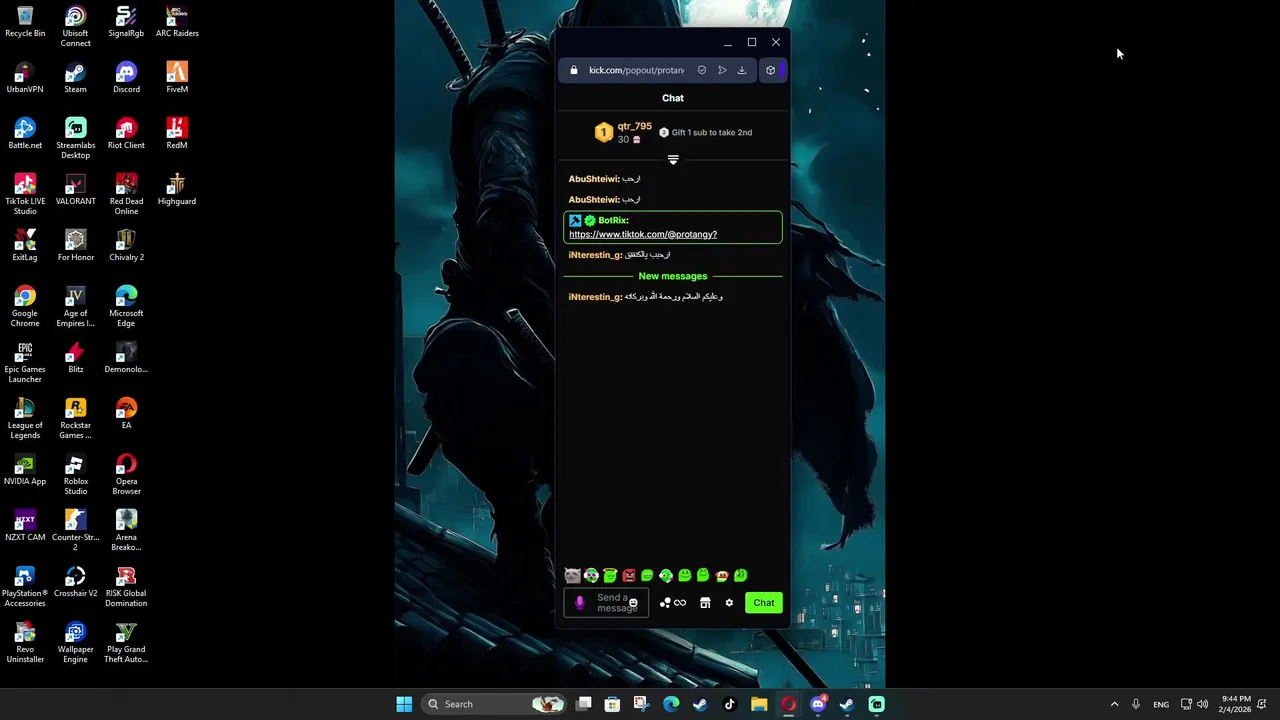Open the BotRix TikTok protangy link
The height and width of the screenshot is (720, 1280).
click(643, 234)
